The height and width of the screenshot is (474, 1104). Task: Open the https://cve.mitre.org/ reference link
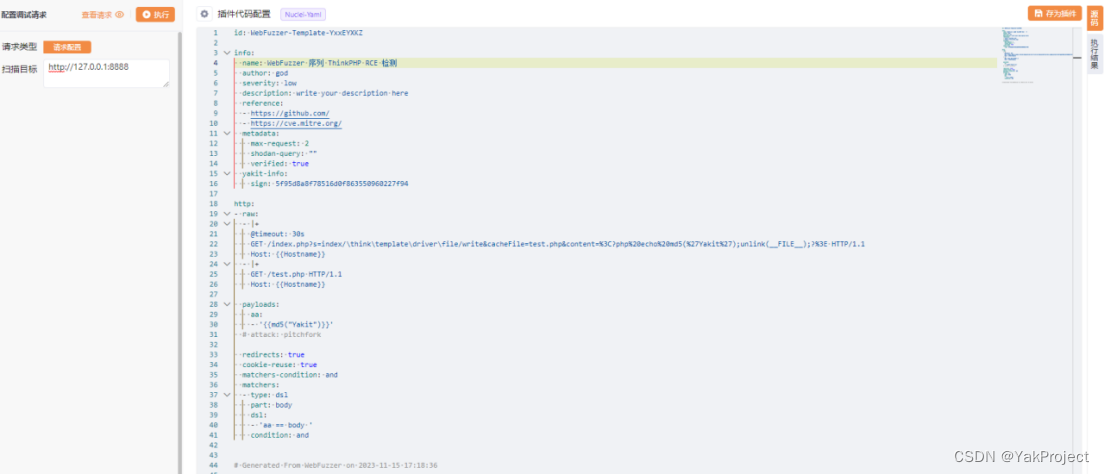coord(296,123)
